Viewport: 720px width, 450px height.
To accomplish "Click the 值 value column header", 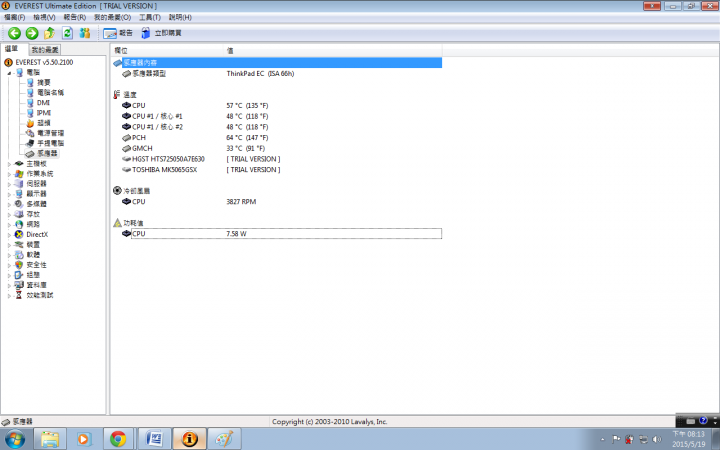I will [x=333, y=51].
